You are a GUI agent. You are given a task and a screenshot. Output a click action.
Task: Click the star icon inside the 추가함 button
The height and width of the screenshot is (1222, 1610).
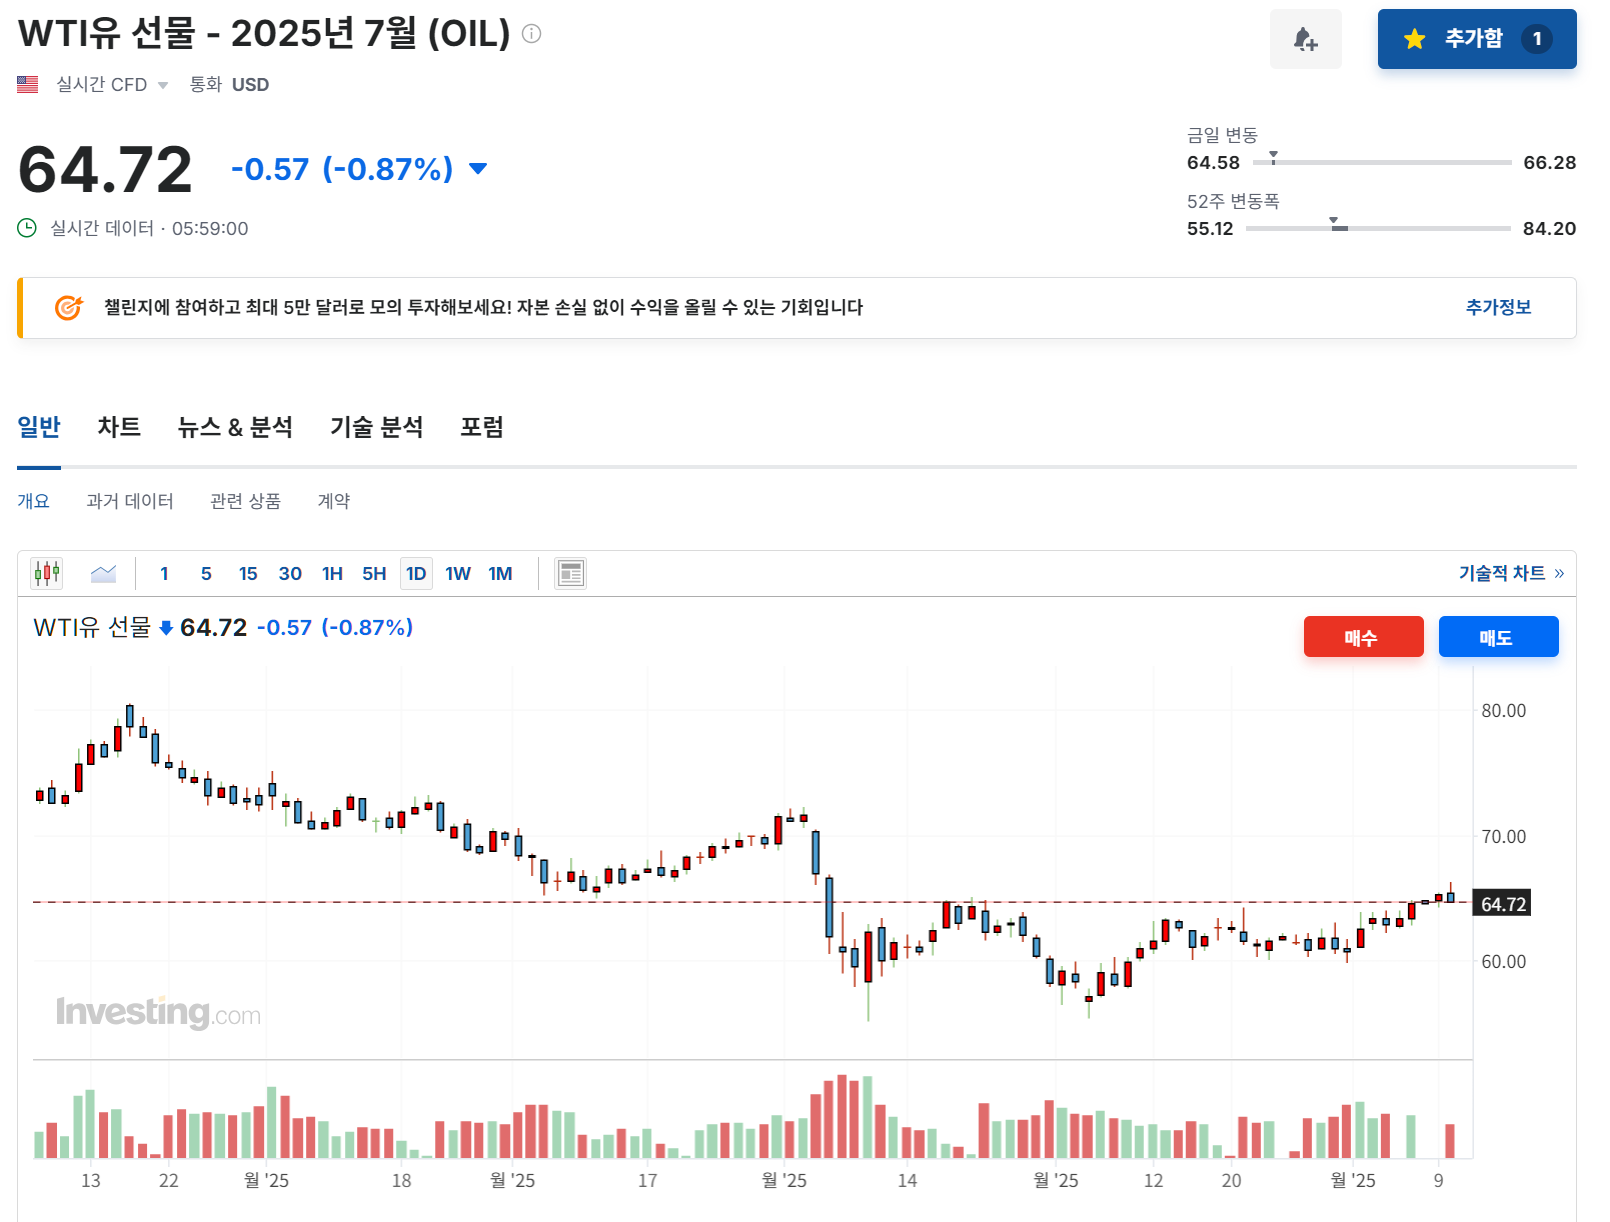1413,39
